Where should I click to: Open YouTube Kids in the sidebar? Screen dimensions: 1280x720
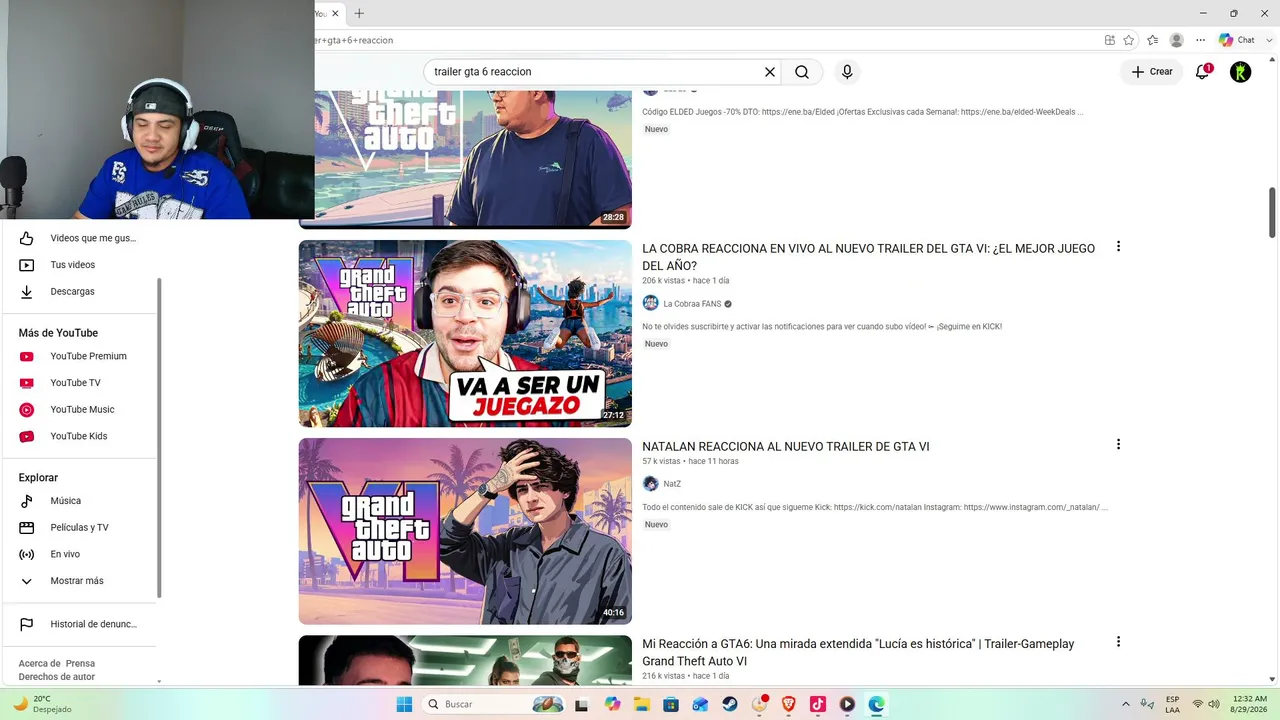(80, 436)
